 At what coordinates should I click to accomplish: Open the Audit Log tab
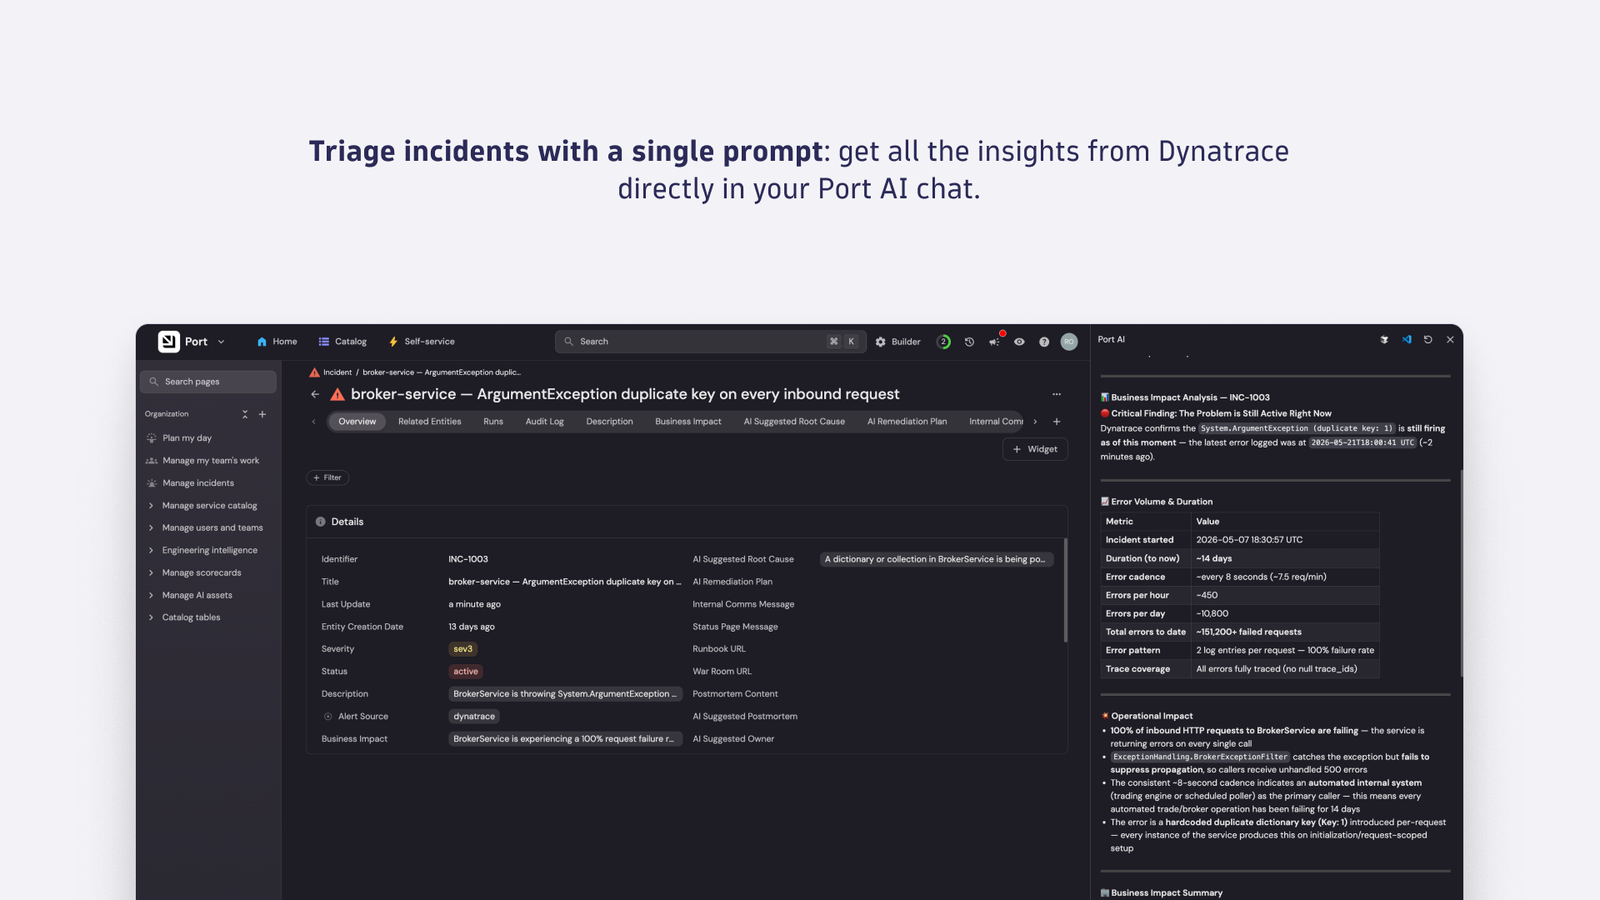pos(545,422)
